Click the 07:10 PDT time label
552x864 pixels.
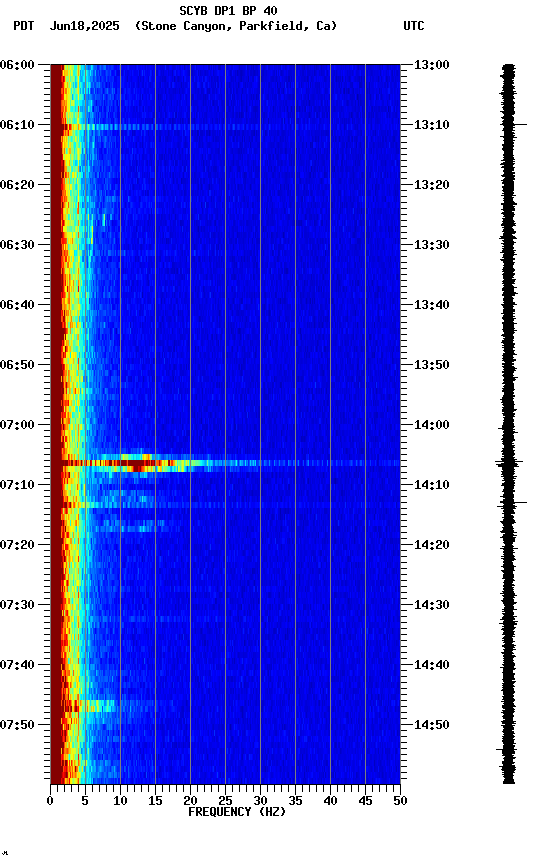click(x=17, y=485)
